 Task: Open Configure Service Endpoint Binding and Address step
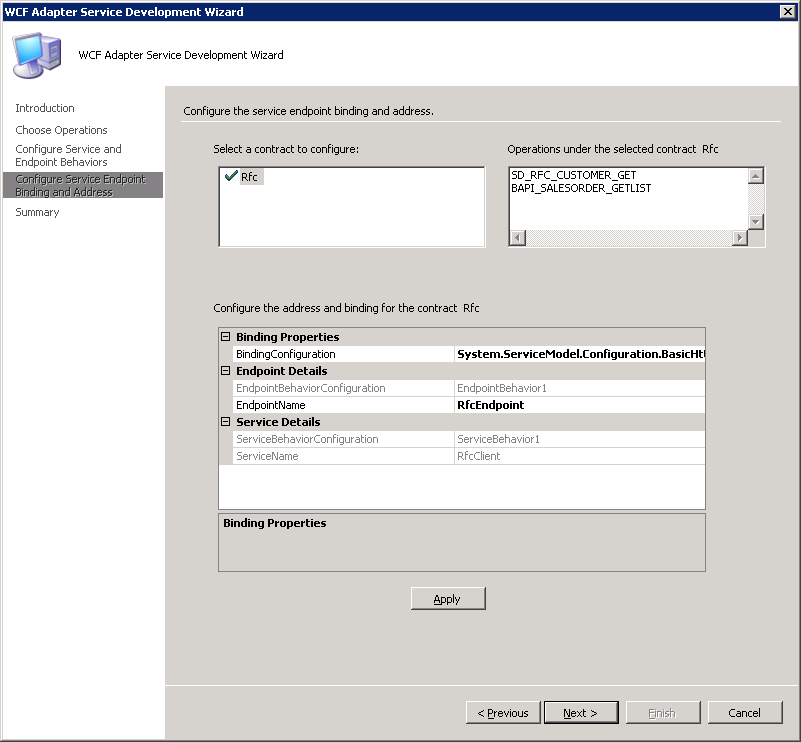[x=83, y=185]
